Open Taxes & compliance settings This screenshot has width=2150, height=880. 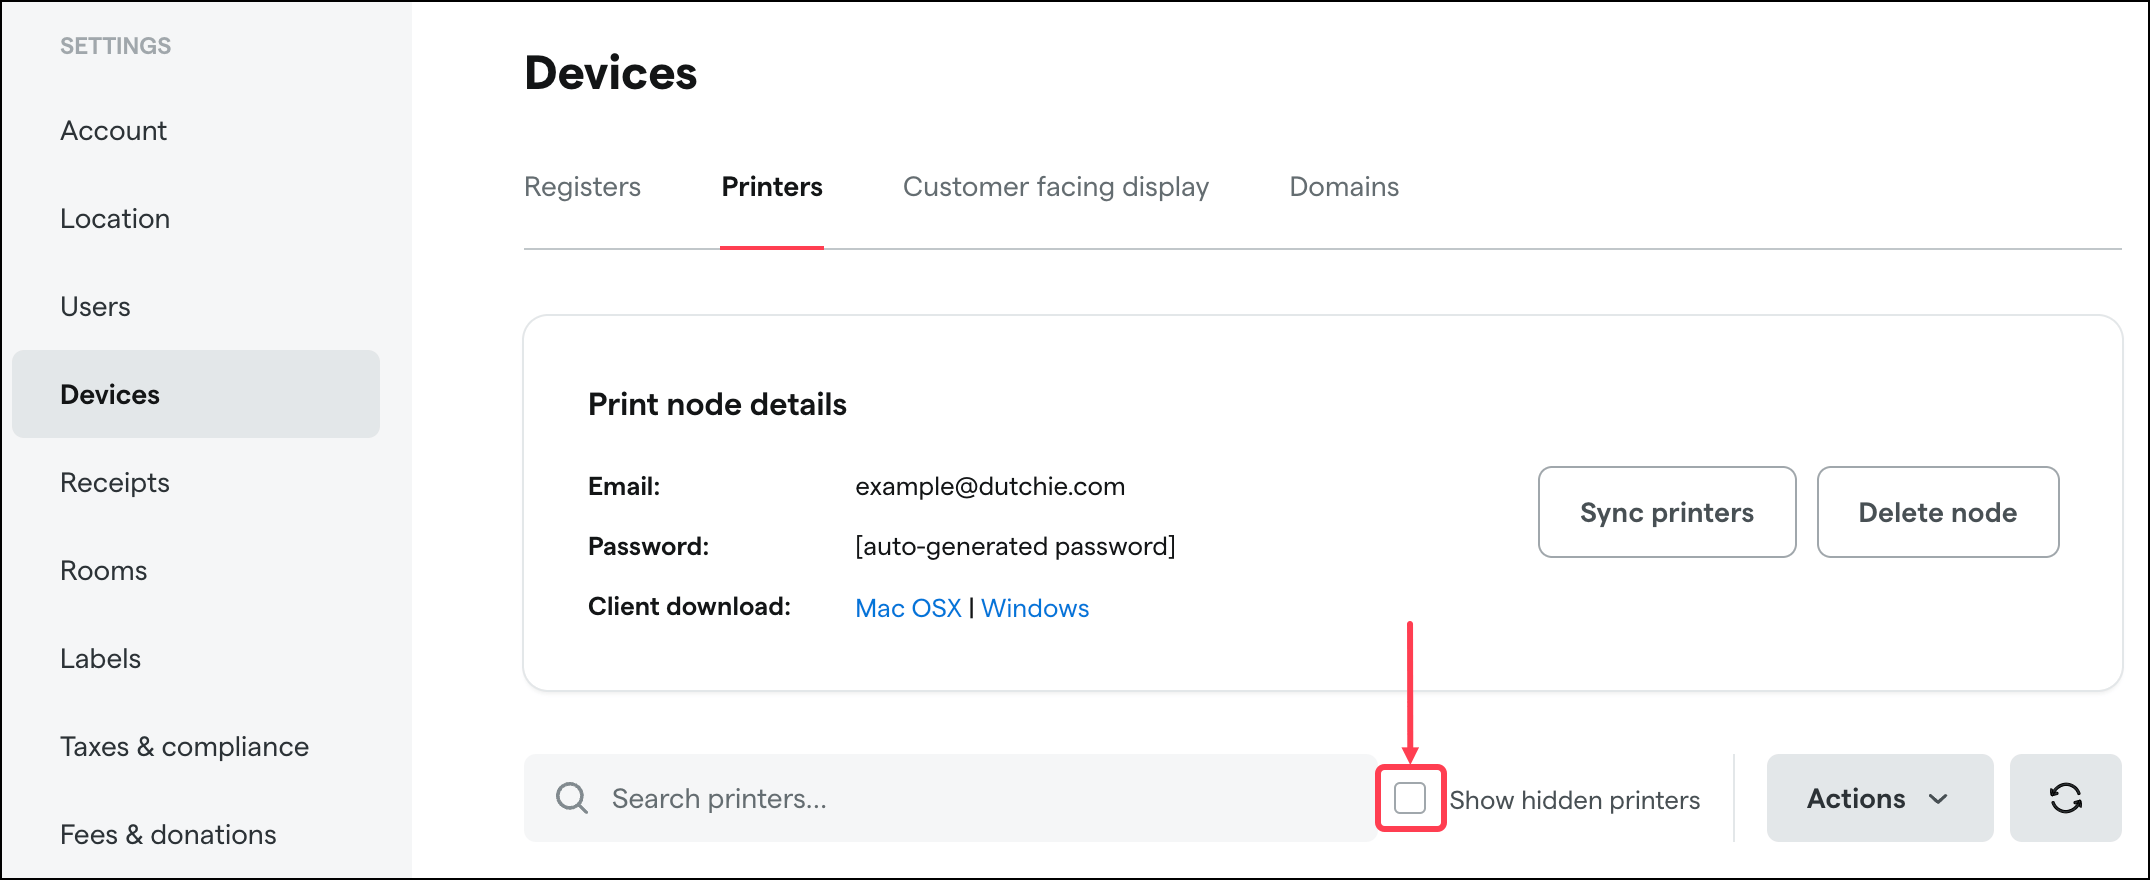[x=184, y=745]
